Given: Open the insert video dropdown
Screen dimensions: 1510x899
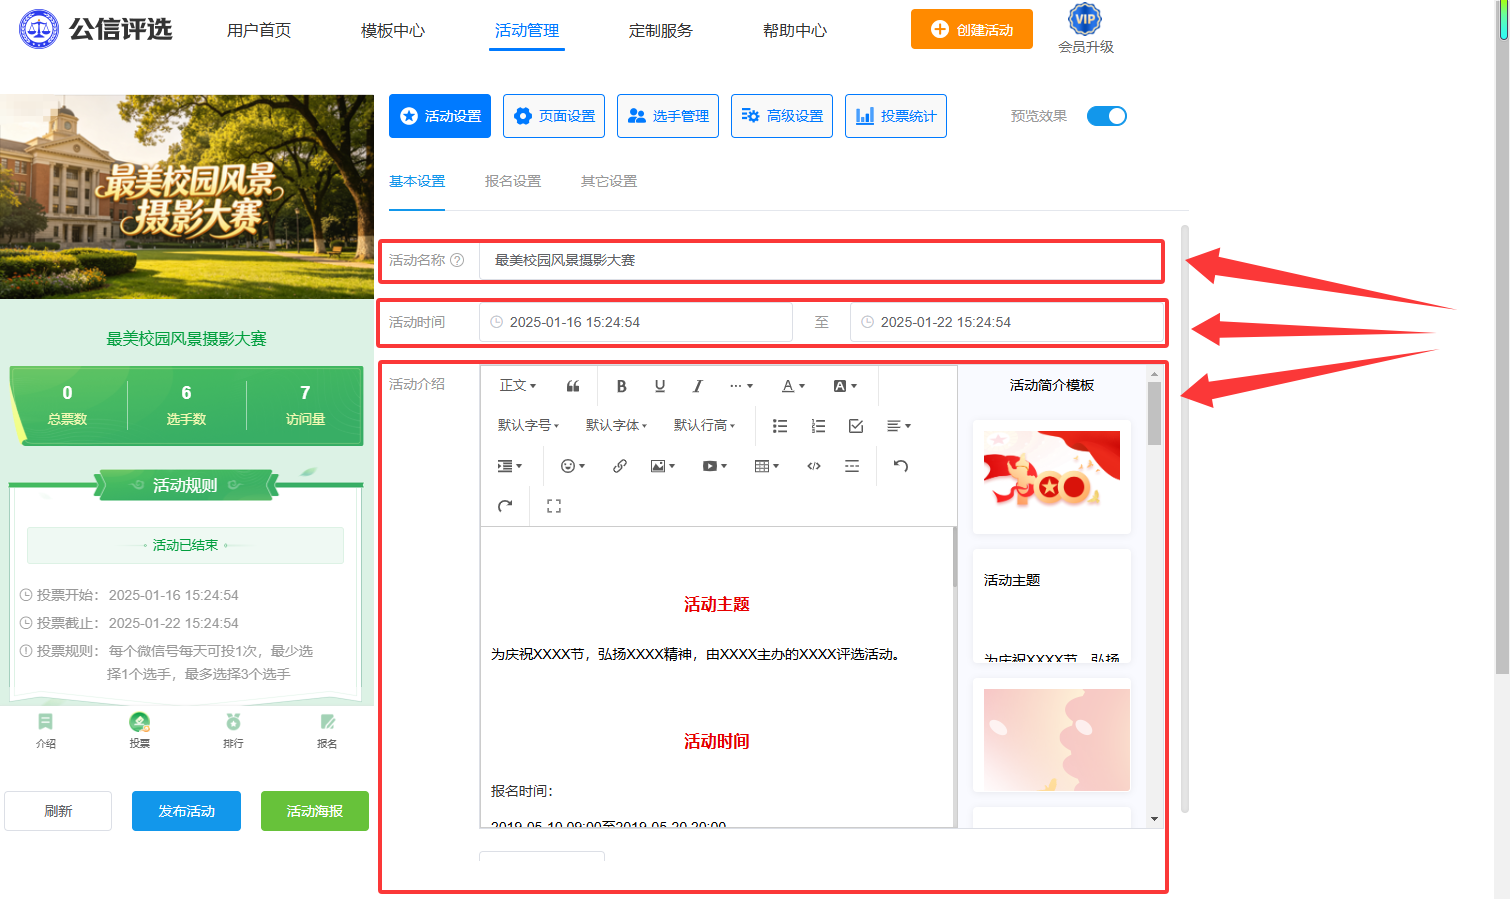Looking at the screenshot, I should 715,466.
